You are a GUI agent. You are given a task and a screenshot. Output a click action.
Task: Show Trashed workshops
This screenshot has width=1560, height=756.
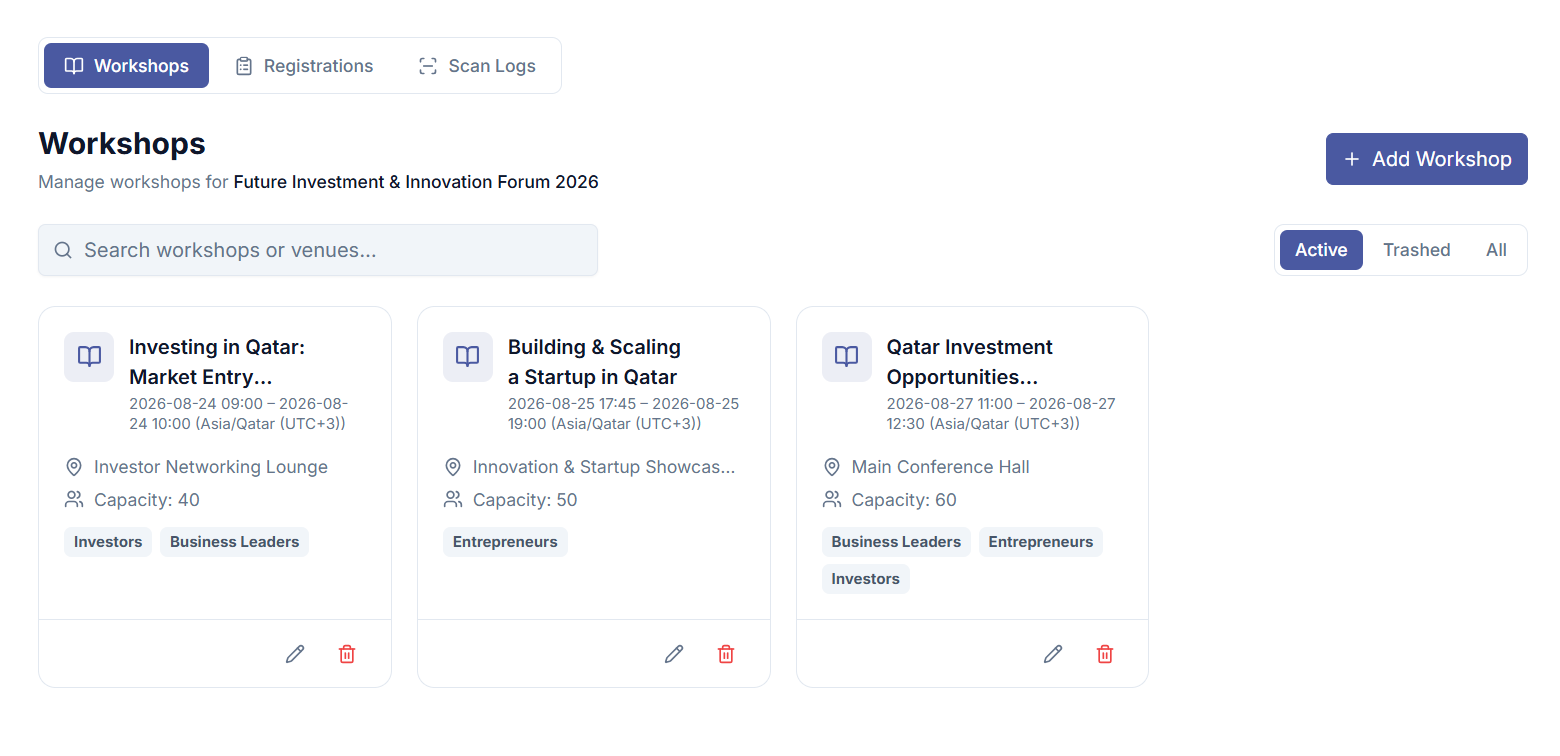click(x=1416, y=250)
